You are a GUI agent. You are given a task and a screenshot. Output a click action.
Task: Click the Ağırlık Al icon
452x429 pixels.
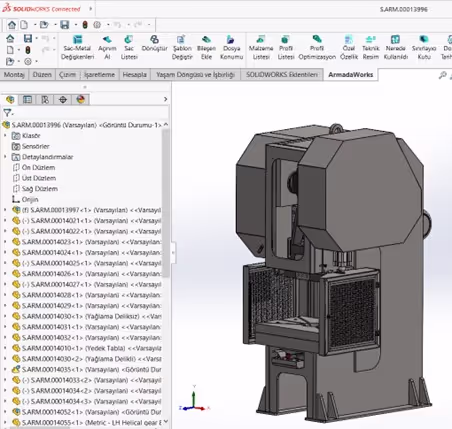tap(107, 48)
